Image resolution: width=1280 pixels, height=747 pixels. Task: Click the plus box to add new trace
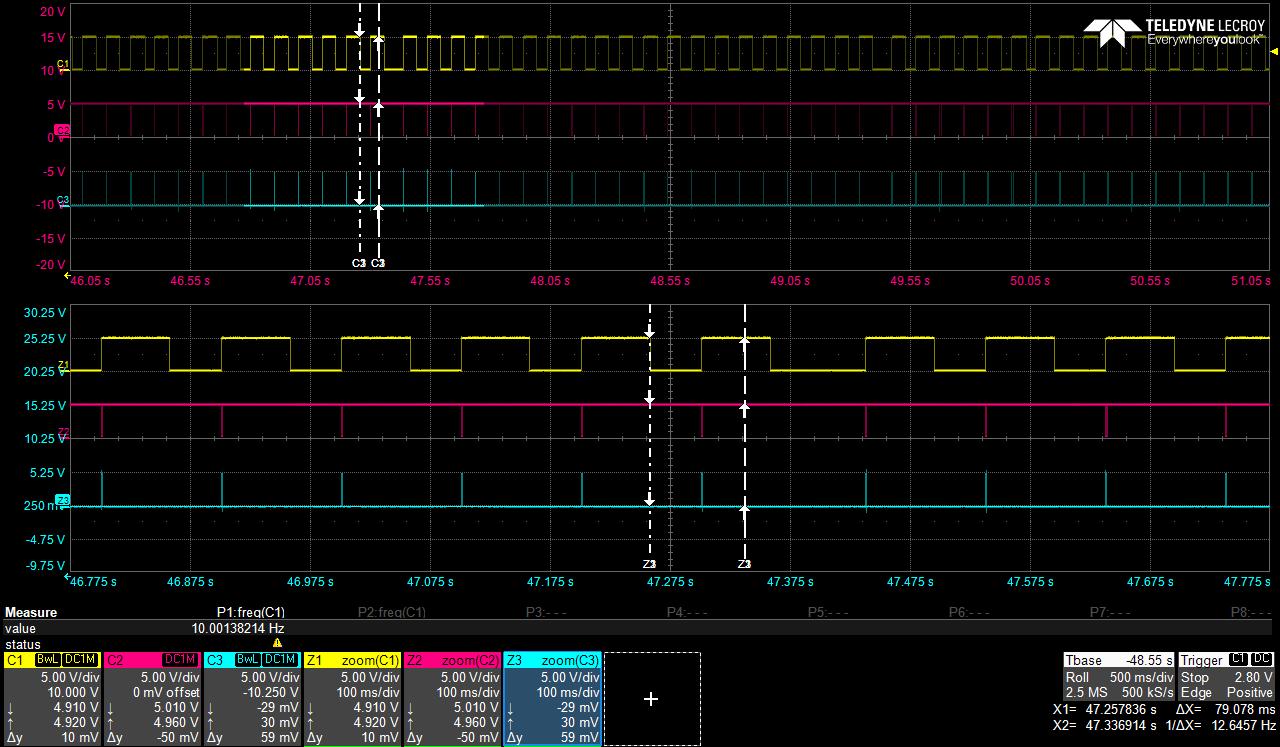651,699
